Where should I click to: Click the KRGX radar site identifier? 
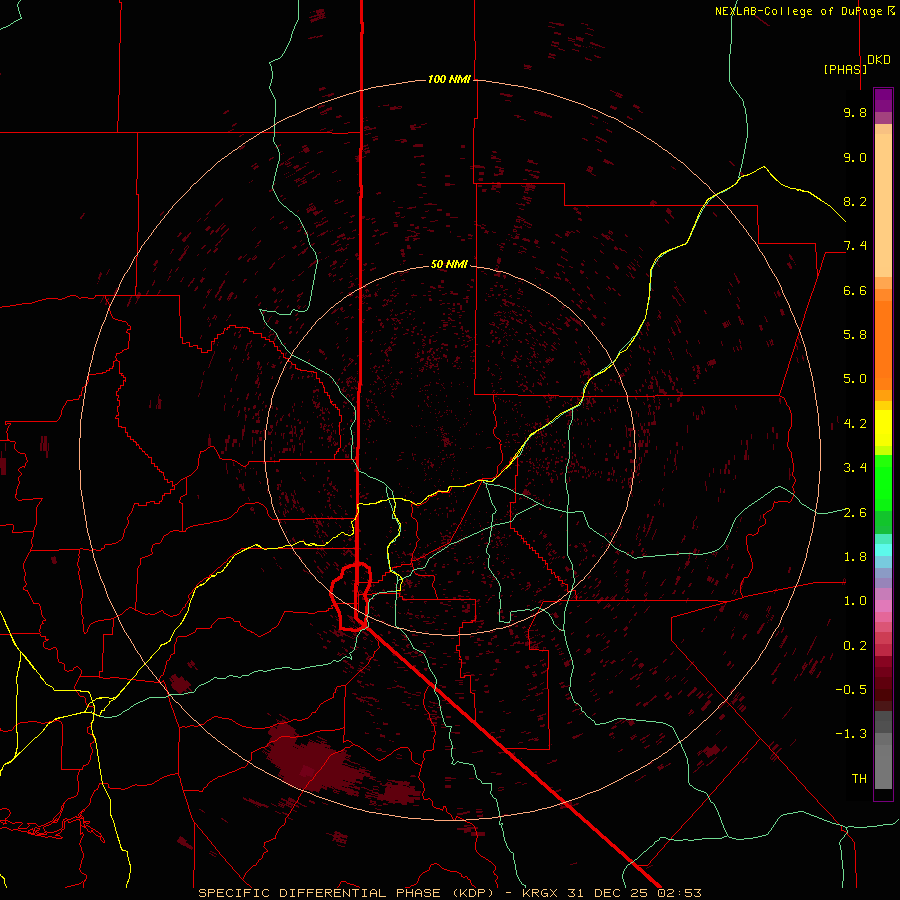coord(540,893)
